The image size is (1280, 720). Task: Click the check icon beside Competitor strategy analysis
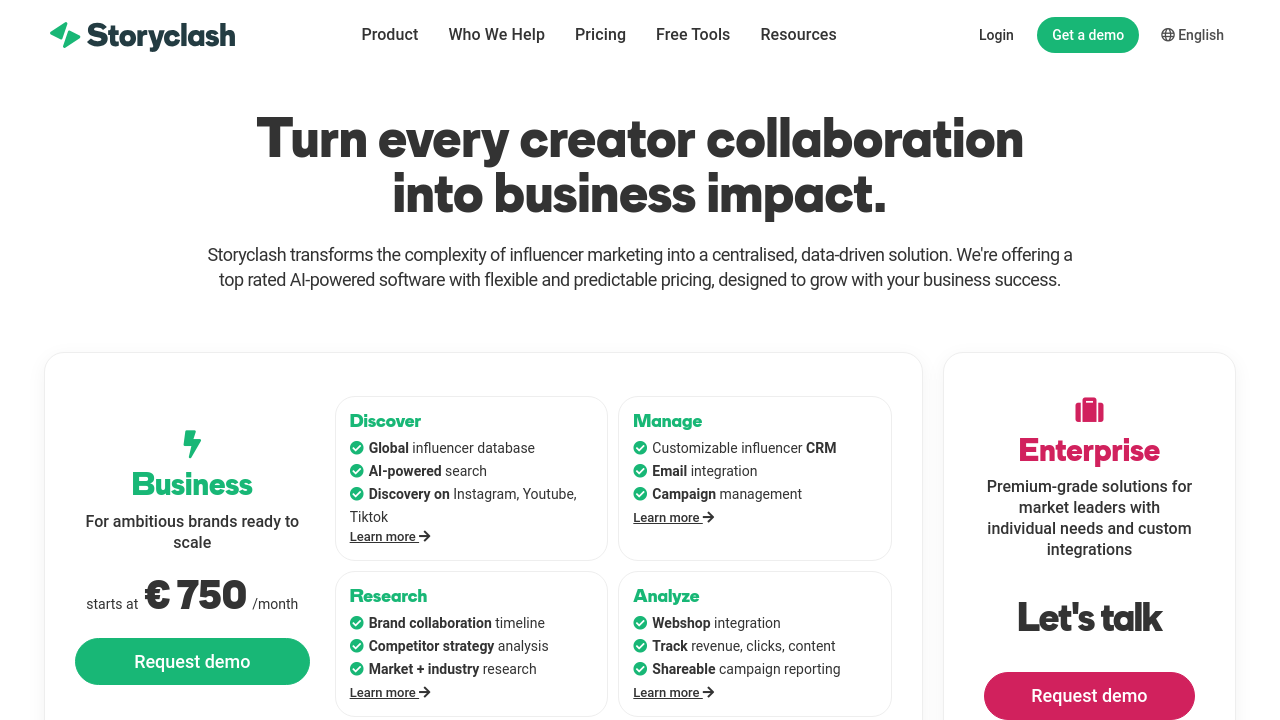point(357,646)
